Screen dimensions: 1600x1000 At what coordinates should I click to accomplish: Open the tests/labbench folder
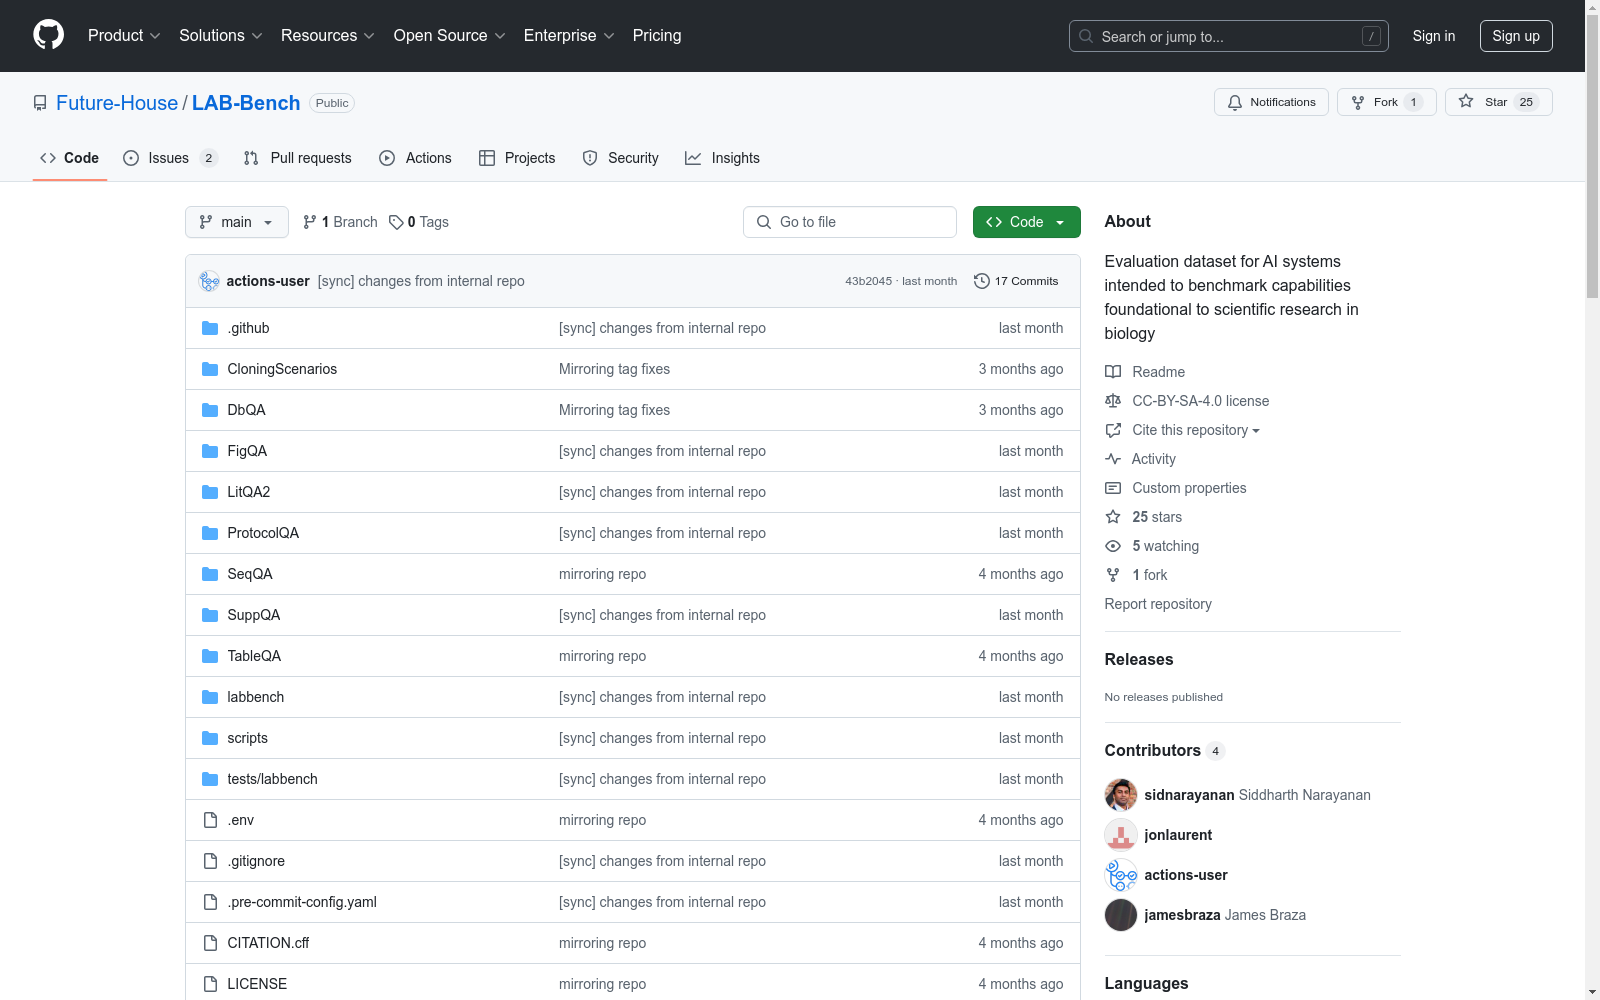point(272,779)
